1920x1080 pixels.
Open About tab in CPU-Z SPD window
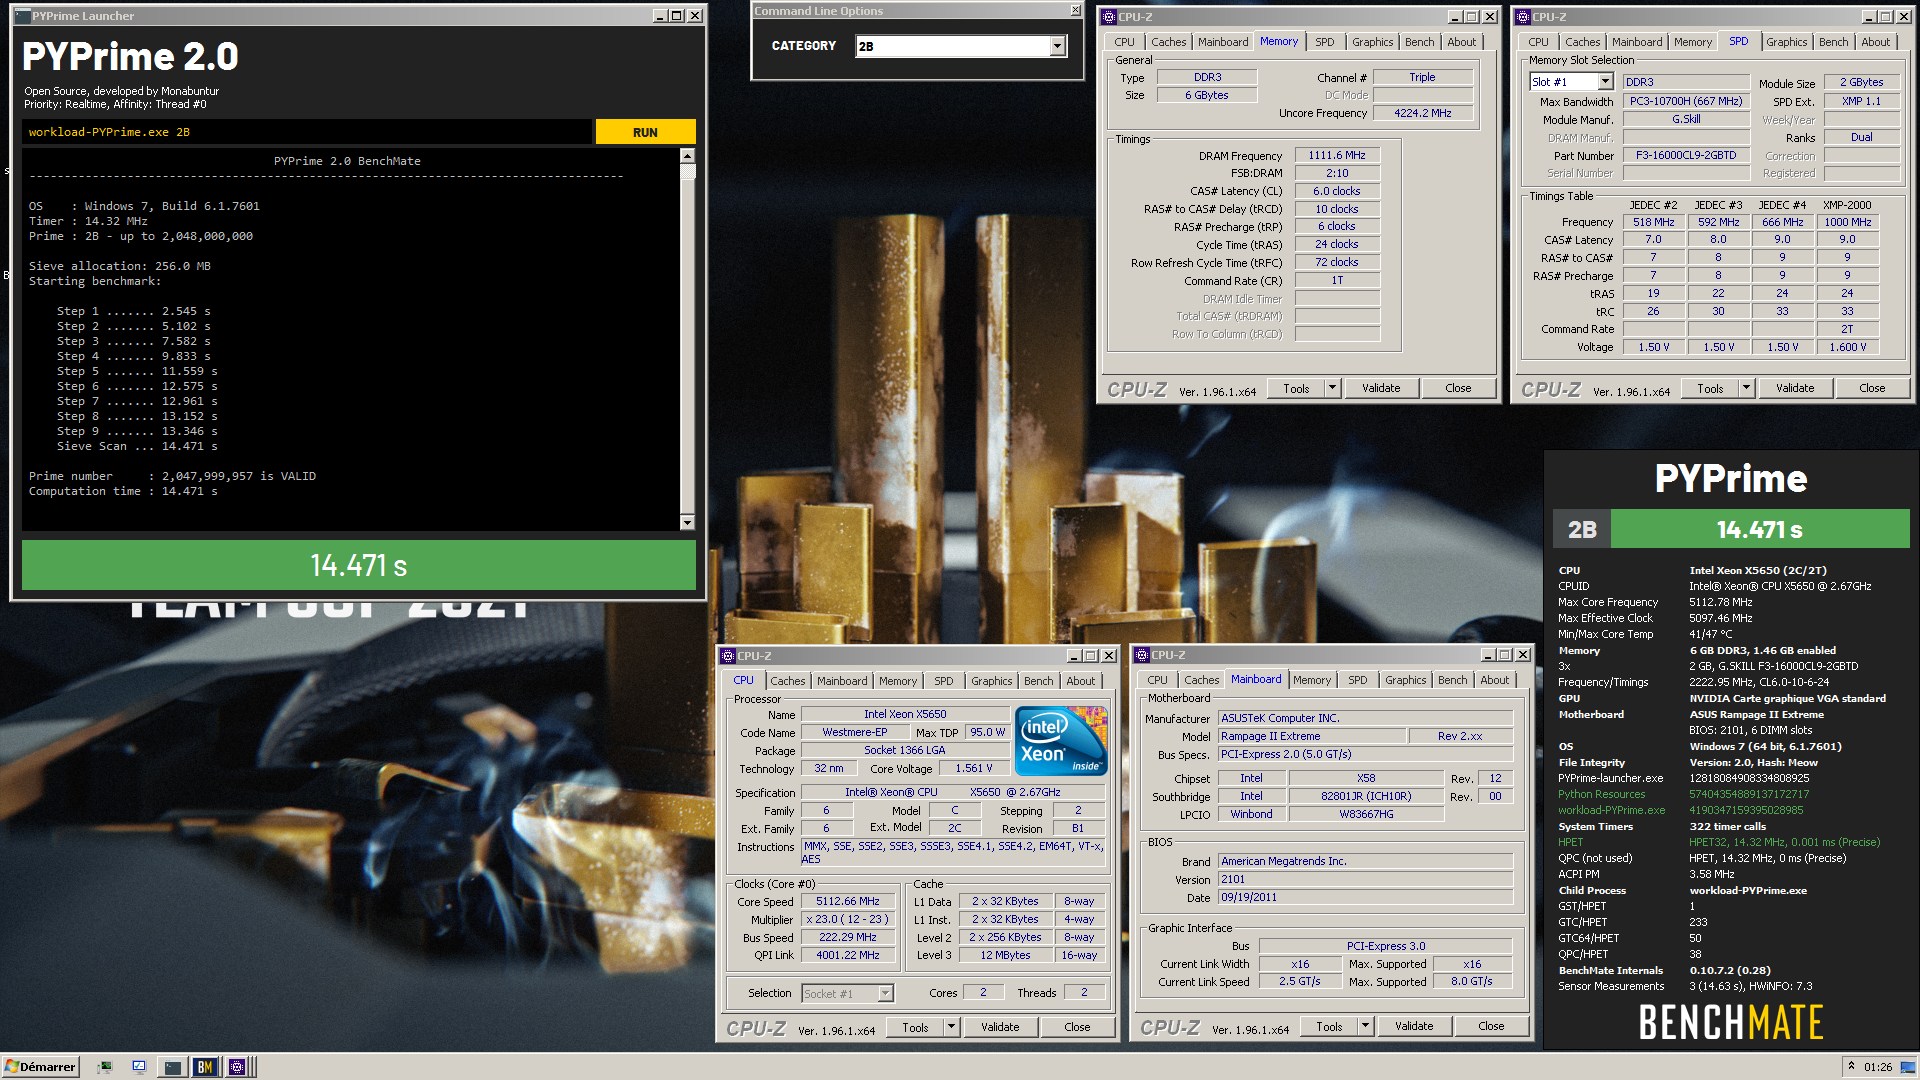(x=1875, y=42)
